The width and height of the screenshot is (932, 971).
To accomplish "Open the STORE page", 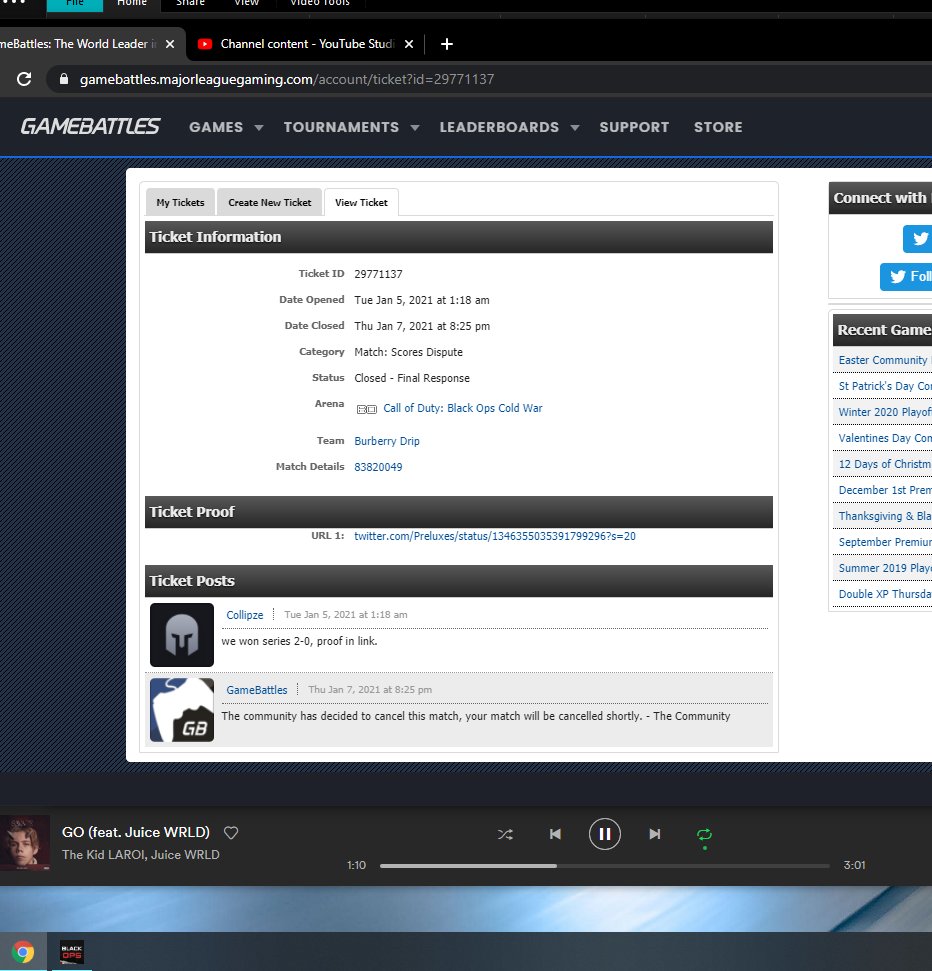I will [718, 127].
